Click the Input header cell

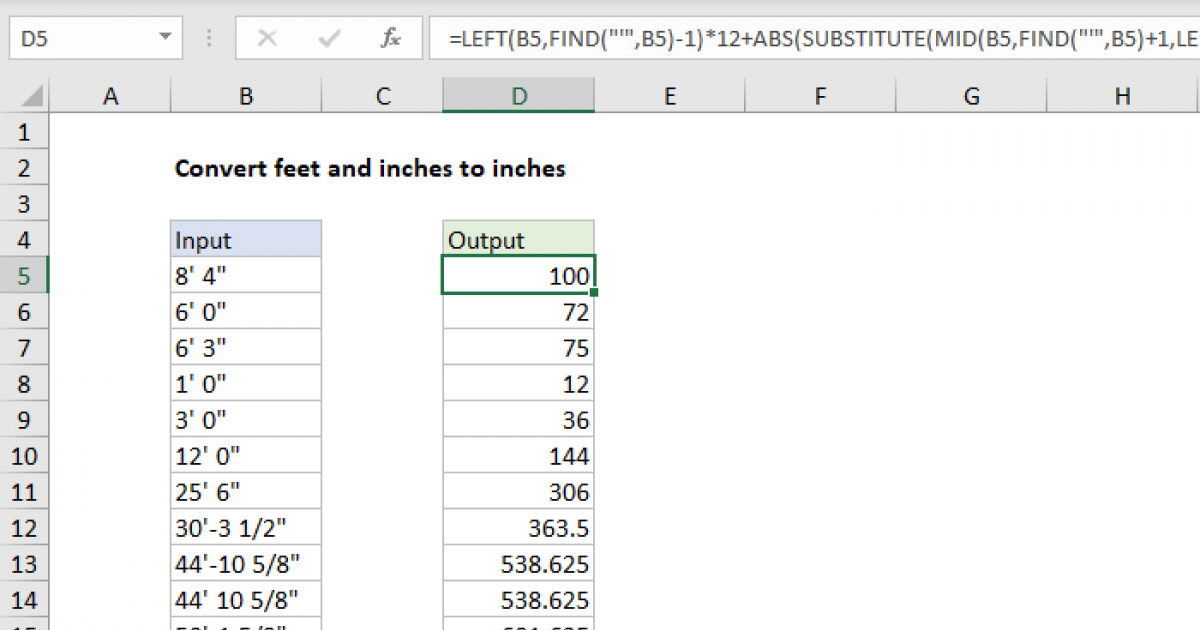tap(246, 240)
